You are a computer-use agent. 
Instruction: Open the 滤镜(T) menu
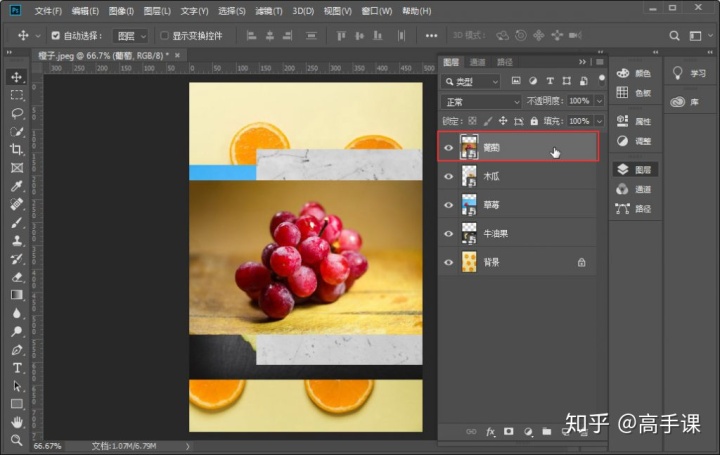tap(269, 11)
